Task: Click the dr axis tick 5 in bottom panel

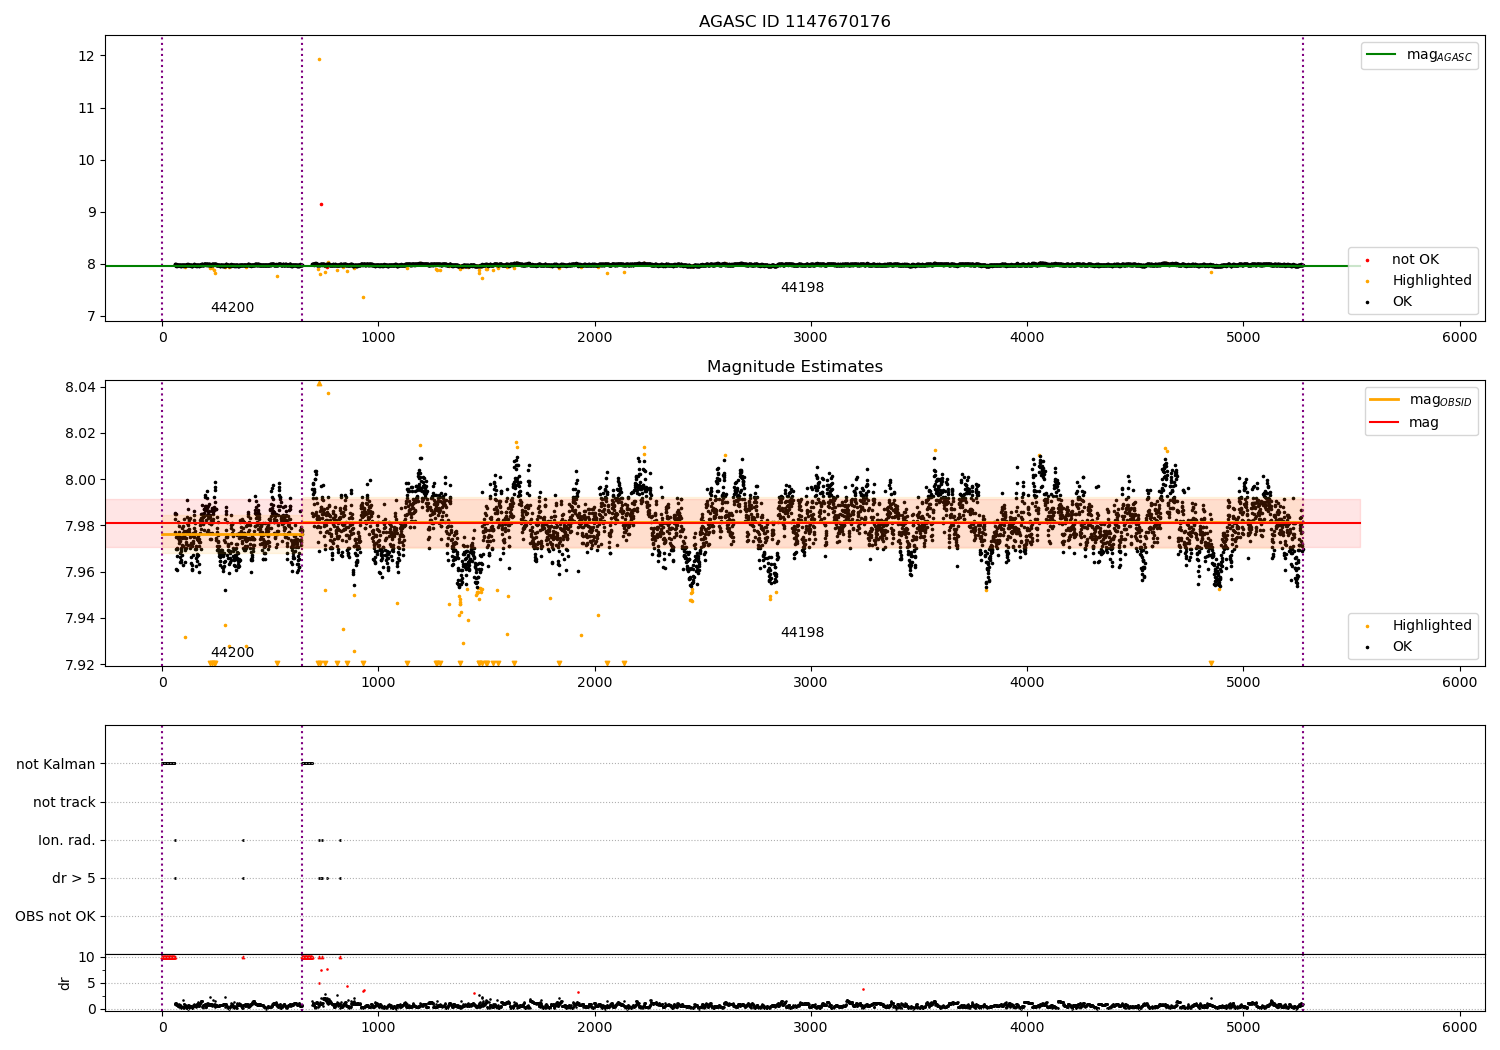Action: [91, 983]
